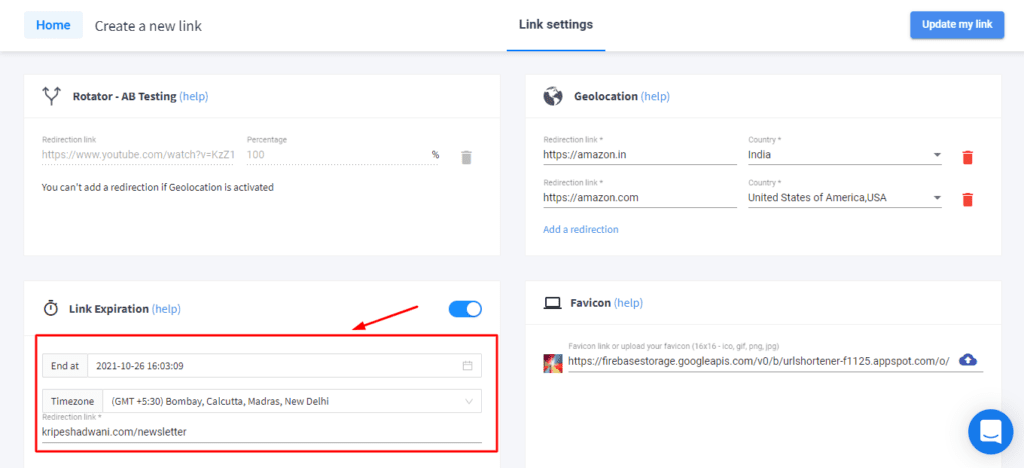The width and height of the screenshot is (1024, 468).
Task: Disable the Link Expiration toggle
Action: coord(465,309)
